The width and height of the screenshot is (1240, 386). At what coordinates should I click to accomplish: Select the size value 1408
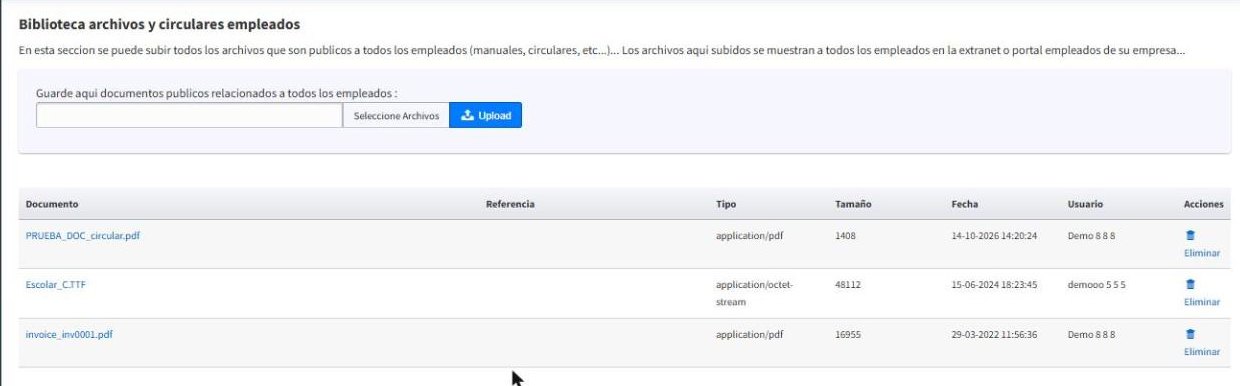[x=845, y=236]
